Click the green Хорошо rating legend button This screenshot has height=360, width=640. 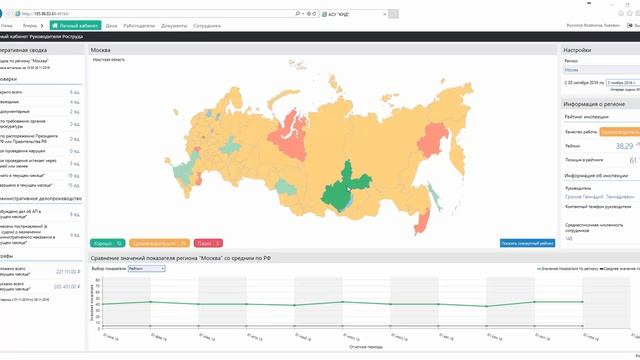click(x=108, y=243)
